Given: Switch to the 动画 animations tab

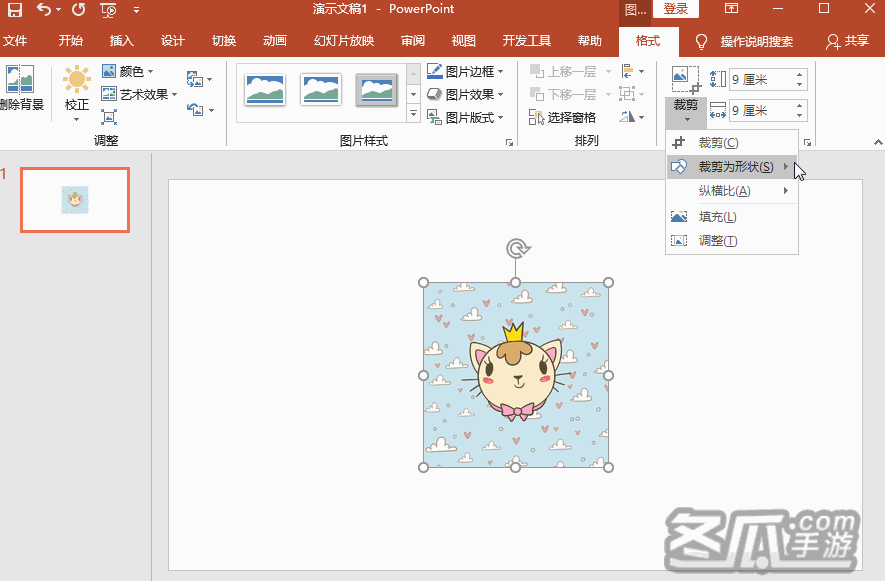Looking at the screenshot, I should click(274, 41).
